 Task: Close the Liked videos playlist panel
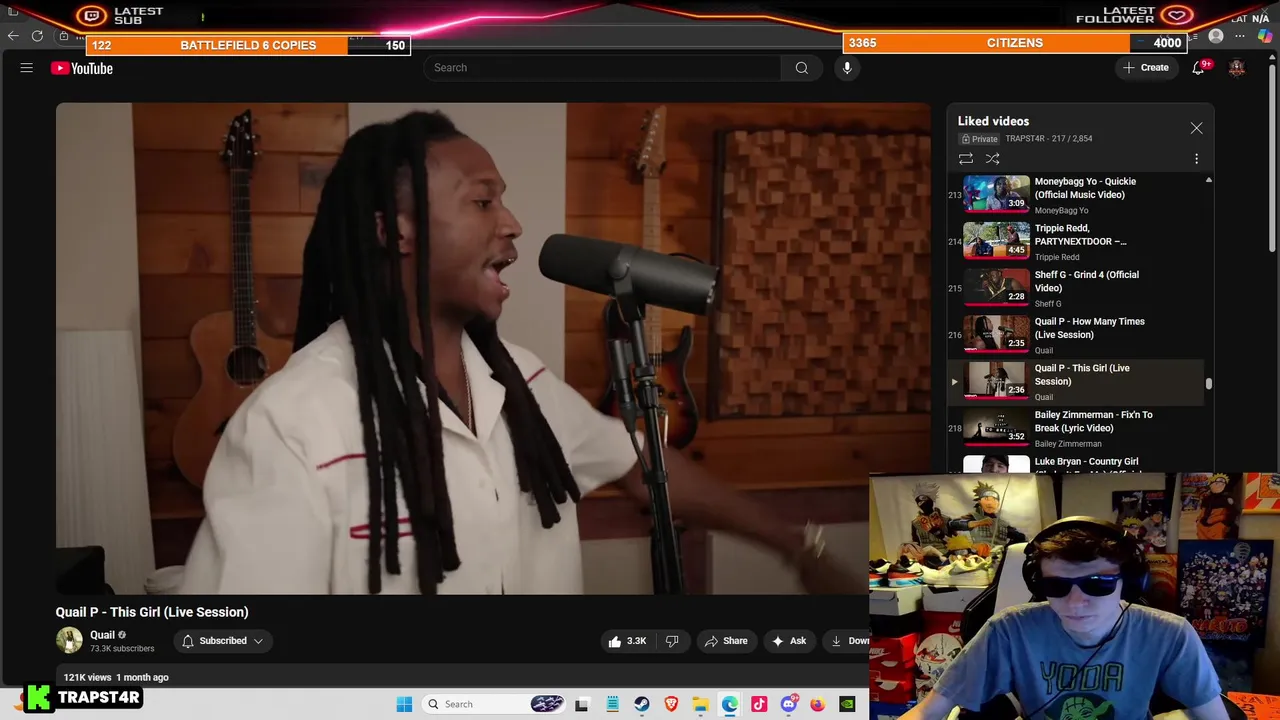(x=1196, y=128)
